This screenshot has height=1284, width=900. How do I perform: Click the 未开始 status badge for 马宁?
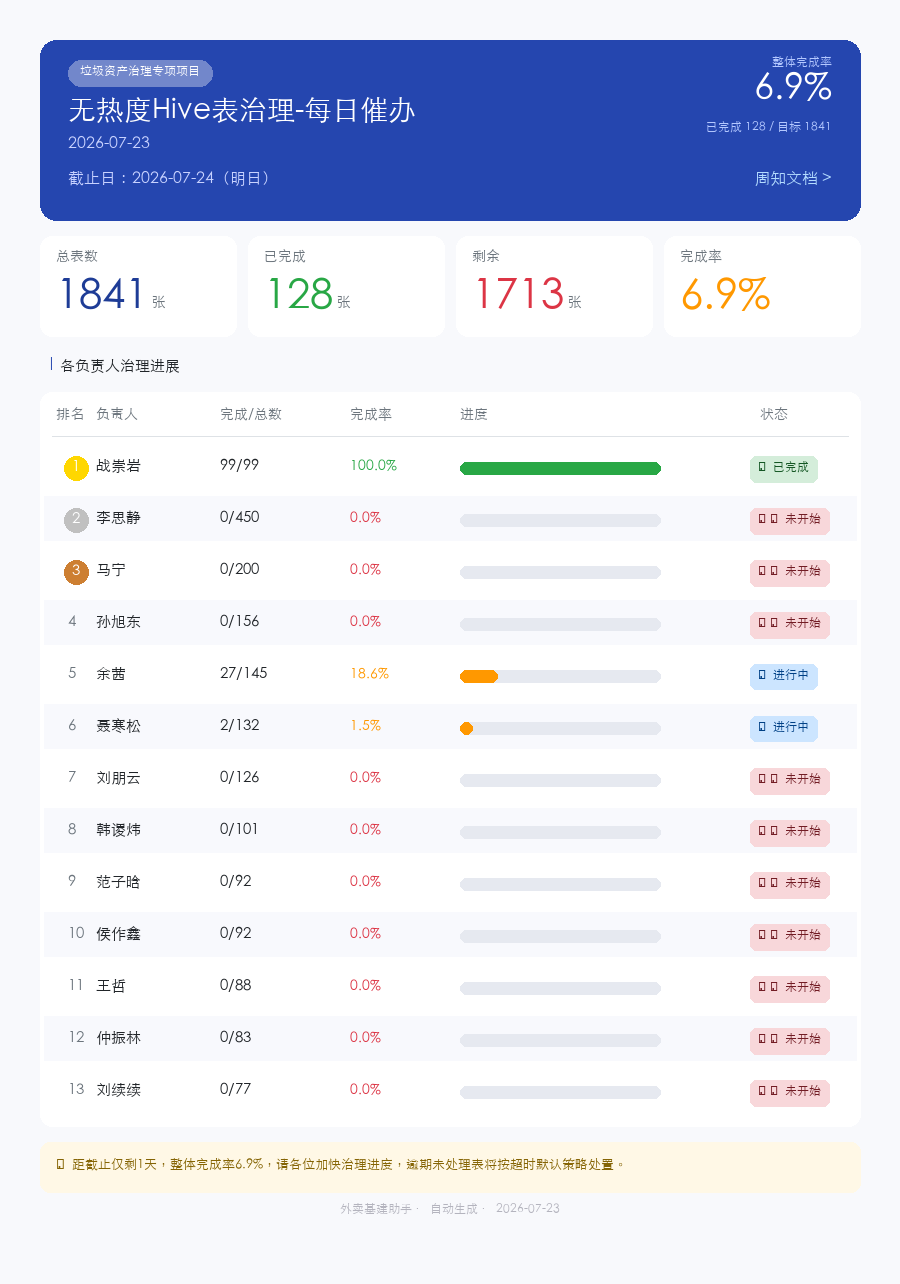click(x=790, y=573)
